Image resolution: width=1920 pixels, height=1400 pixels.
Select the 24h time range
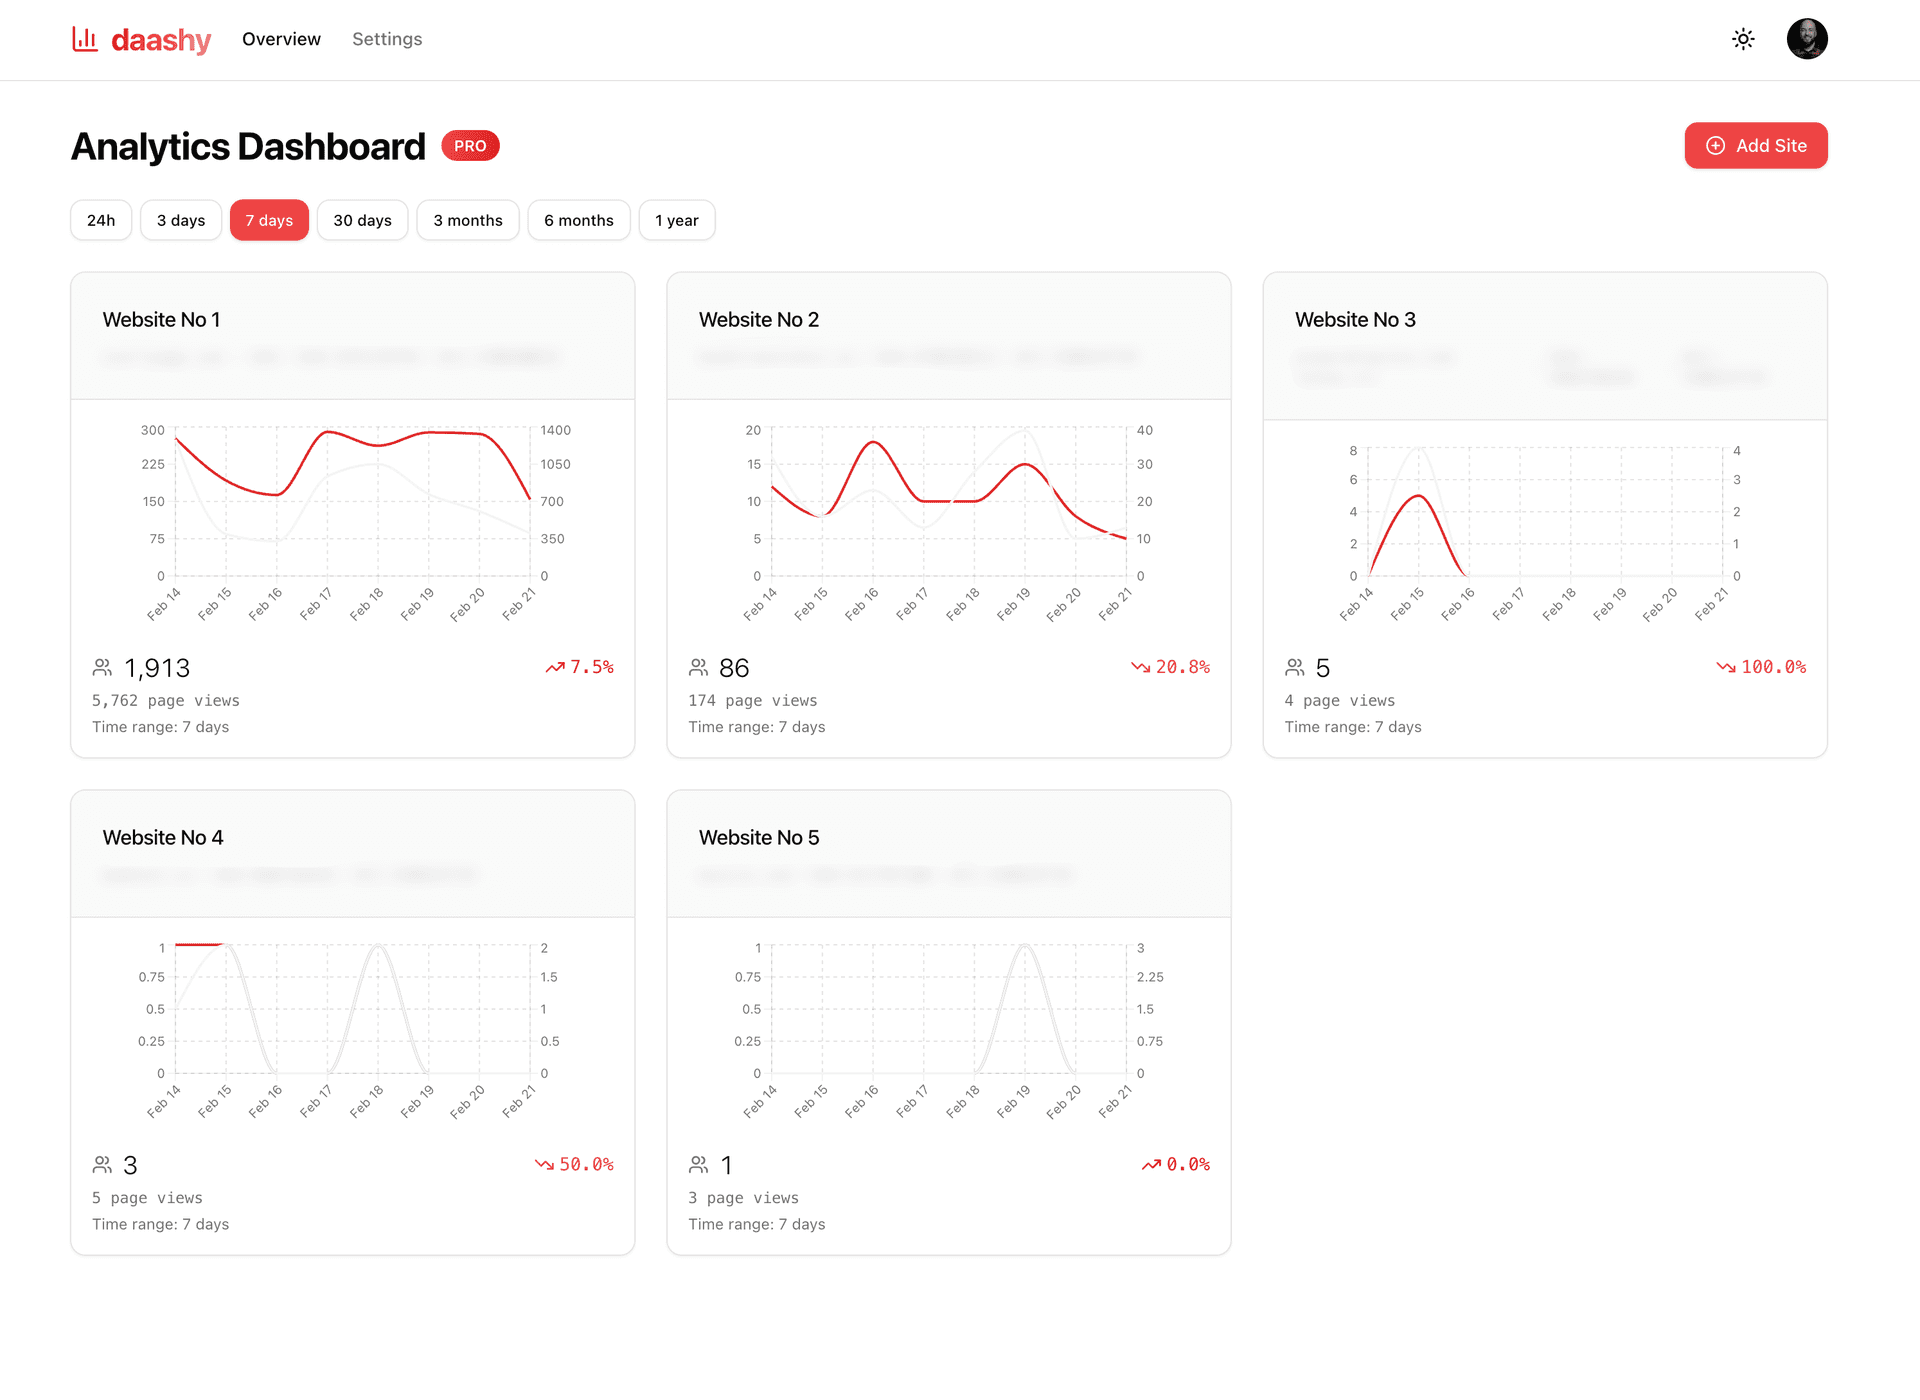point(101,220)
